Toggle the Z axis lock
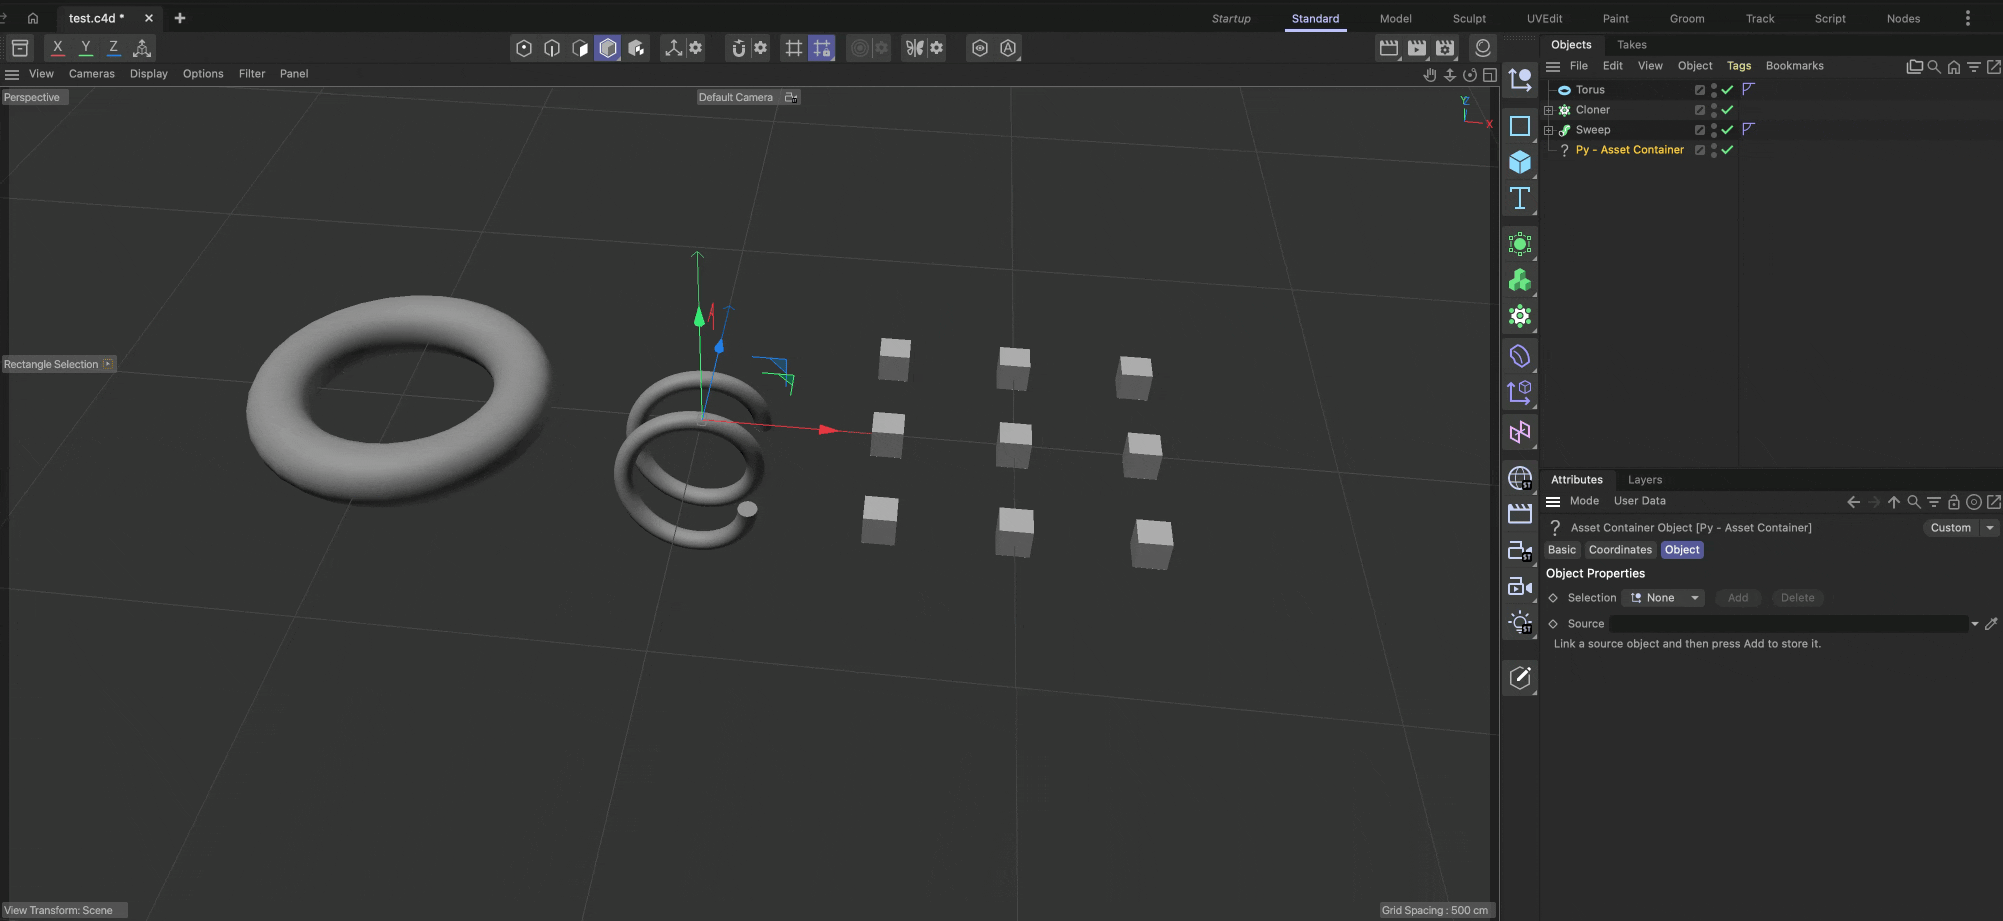The width and height of the screenshot is (2003, 921). click(114, 48)
